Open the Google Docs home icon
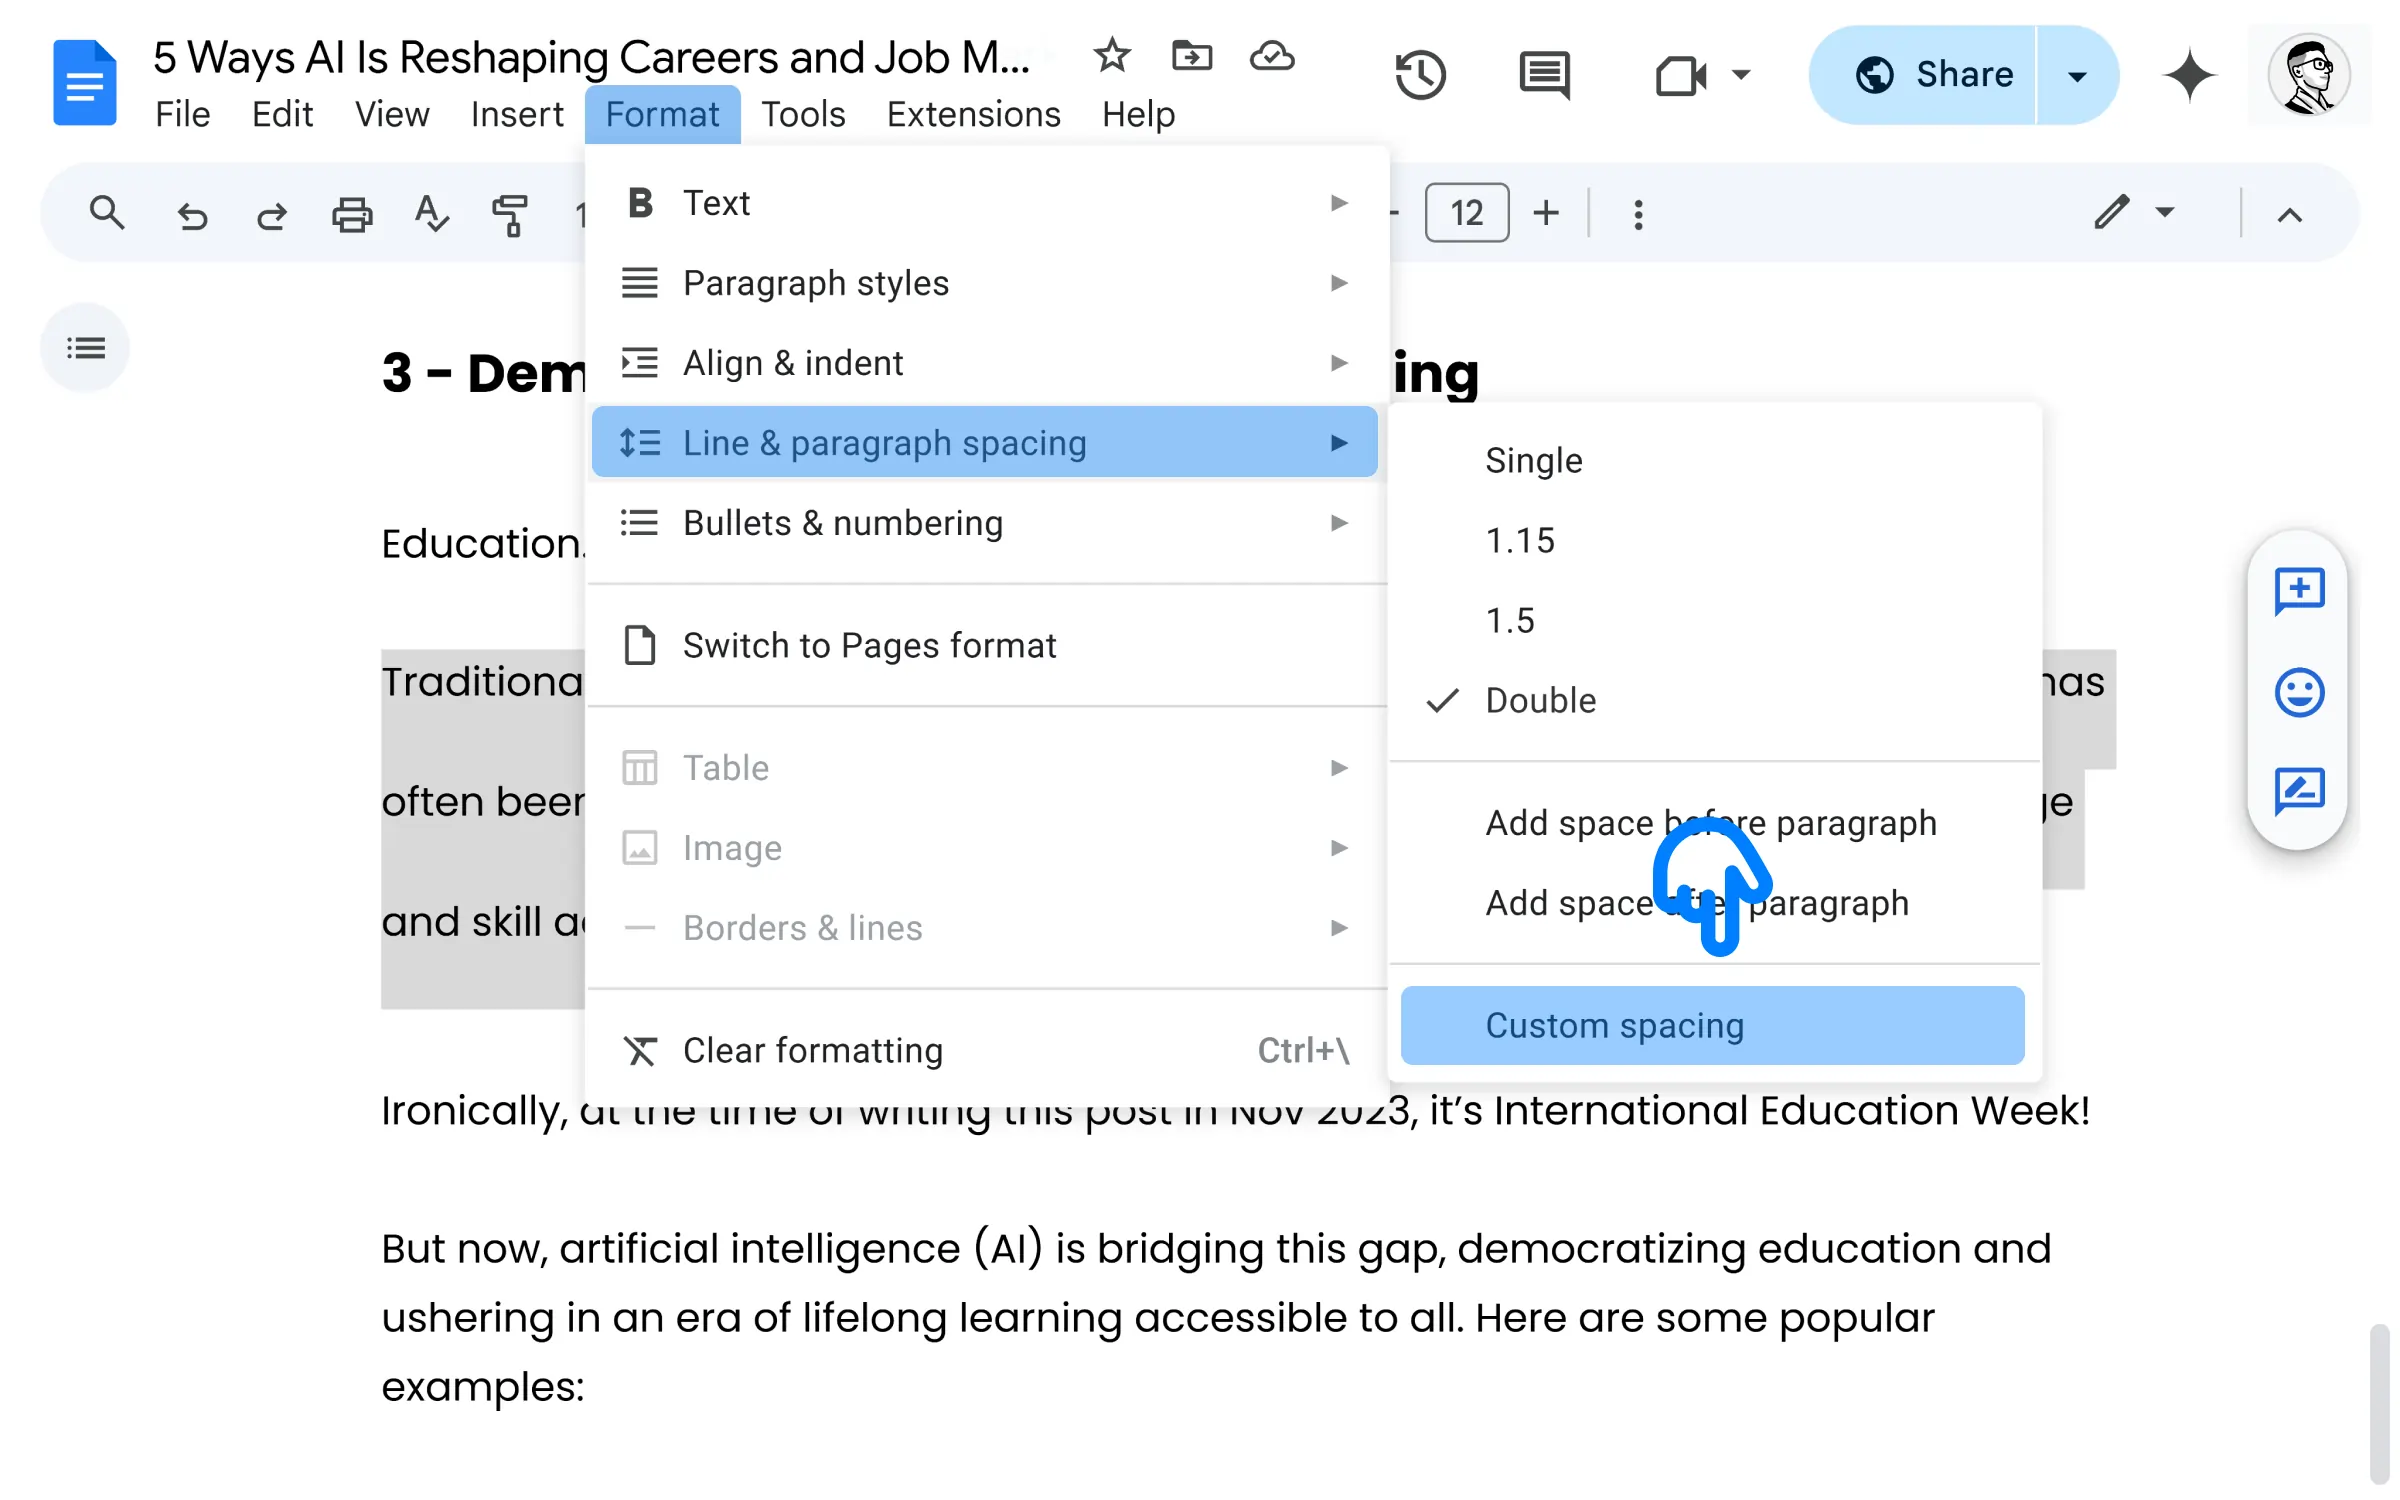 tap(84, 82)
